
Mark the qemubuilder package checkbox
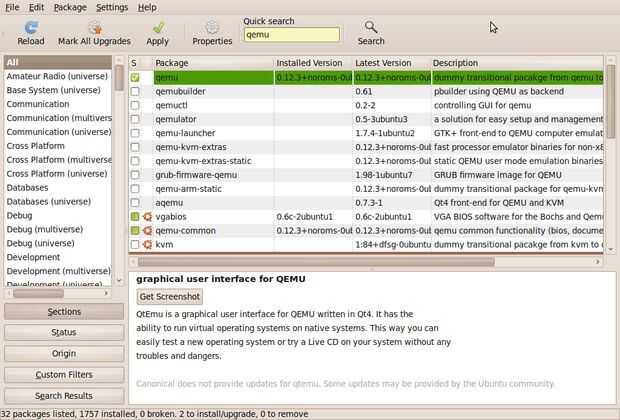click(x=135, y=91)
